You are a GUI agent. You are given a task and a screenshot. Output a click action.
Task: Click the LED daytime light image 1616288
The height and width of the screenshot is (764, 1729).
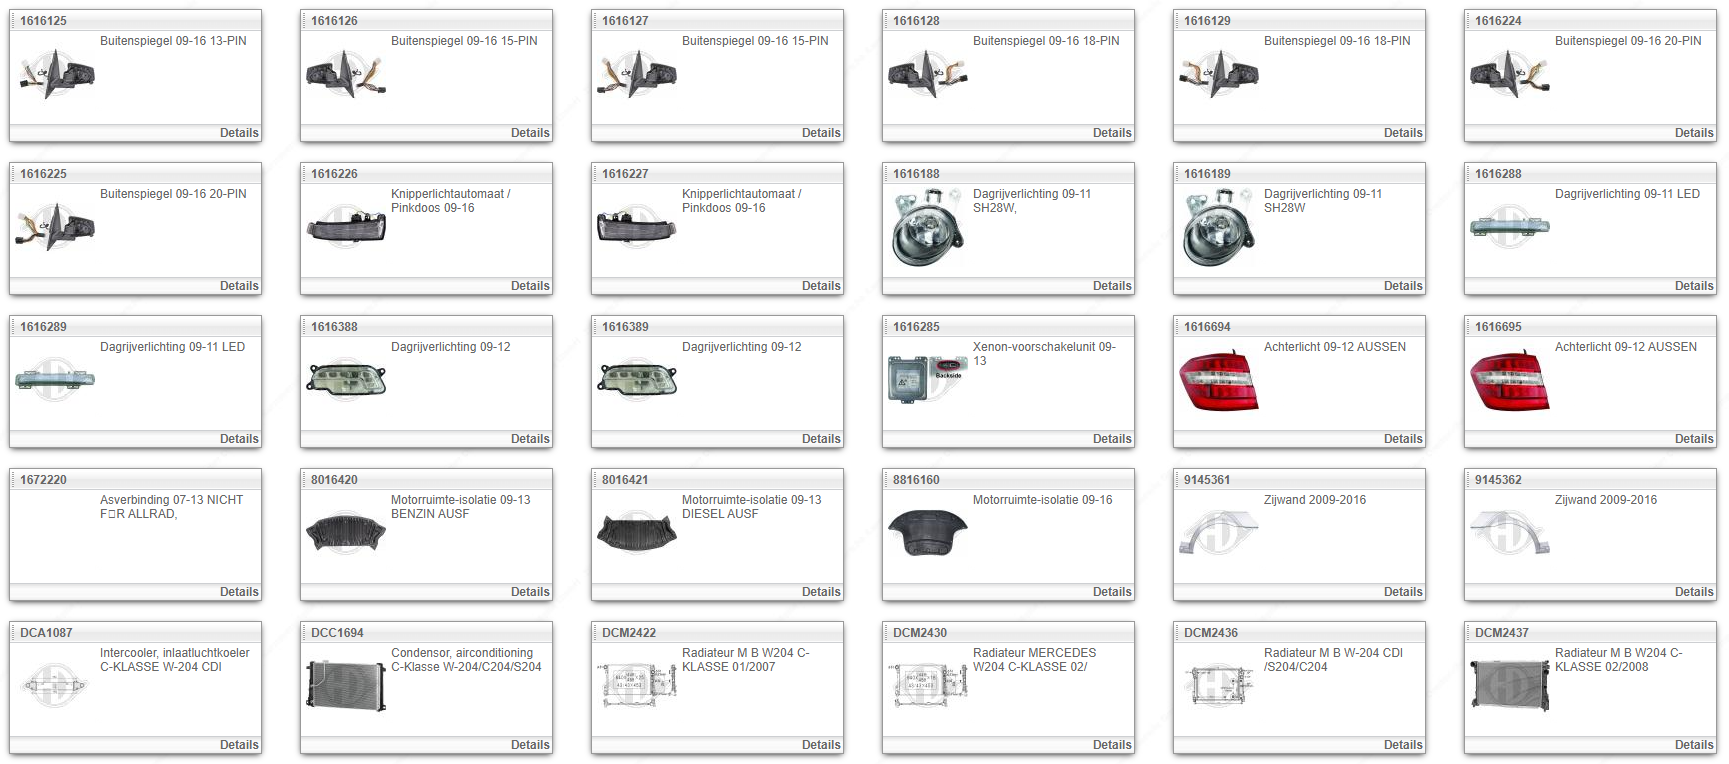(x=1510, y=227)
